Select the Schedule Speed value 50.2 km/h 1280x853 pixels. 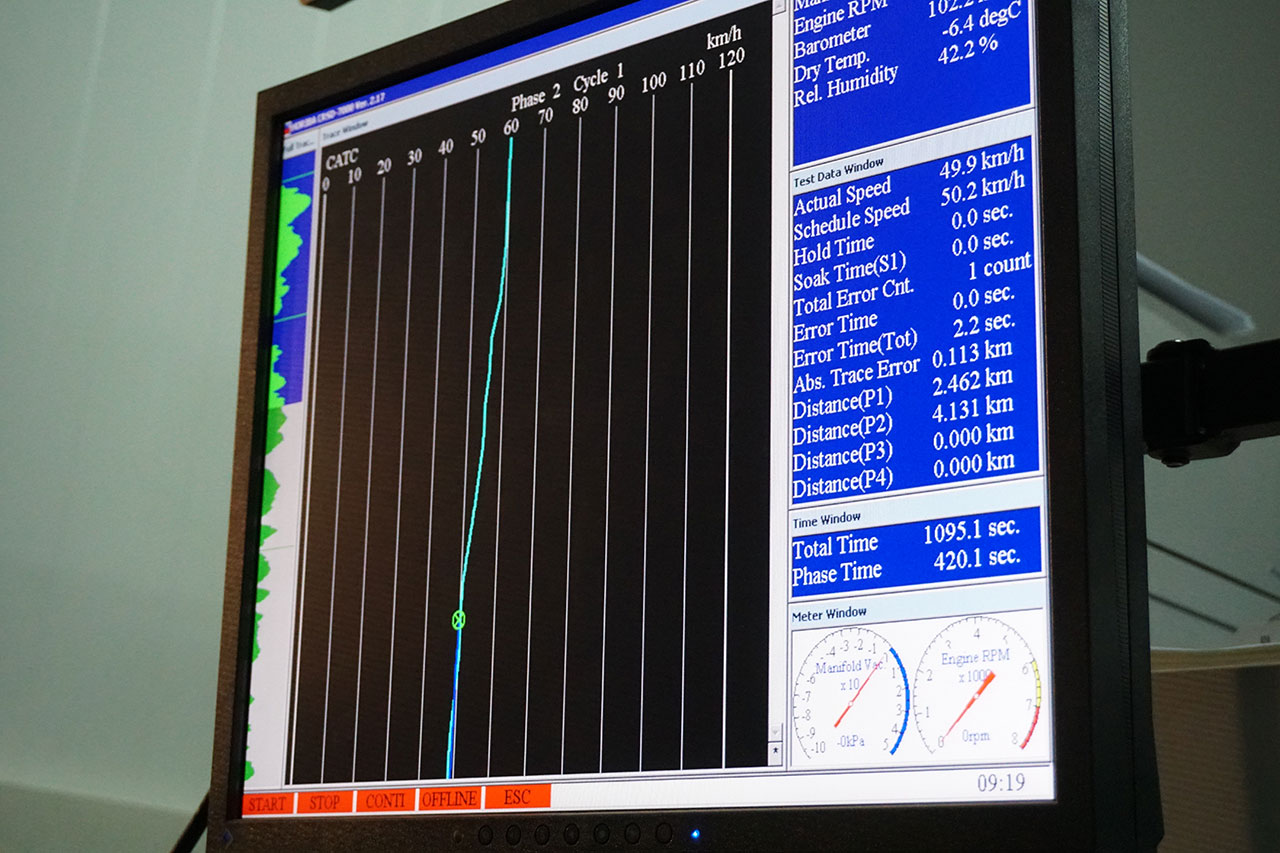pyautogui.click(x=982, y=188)
